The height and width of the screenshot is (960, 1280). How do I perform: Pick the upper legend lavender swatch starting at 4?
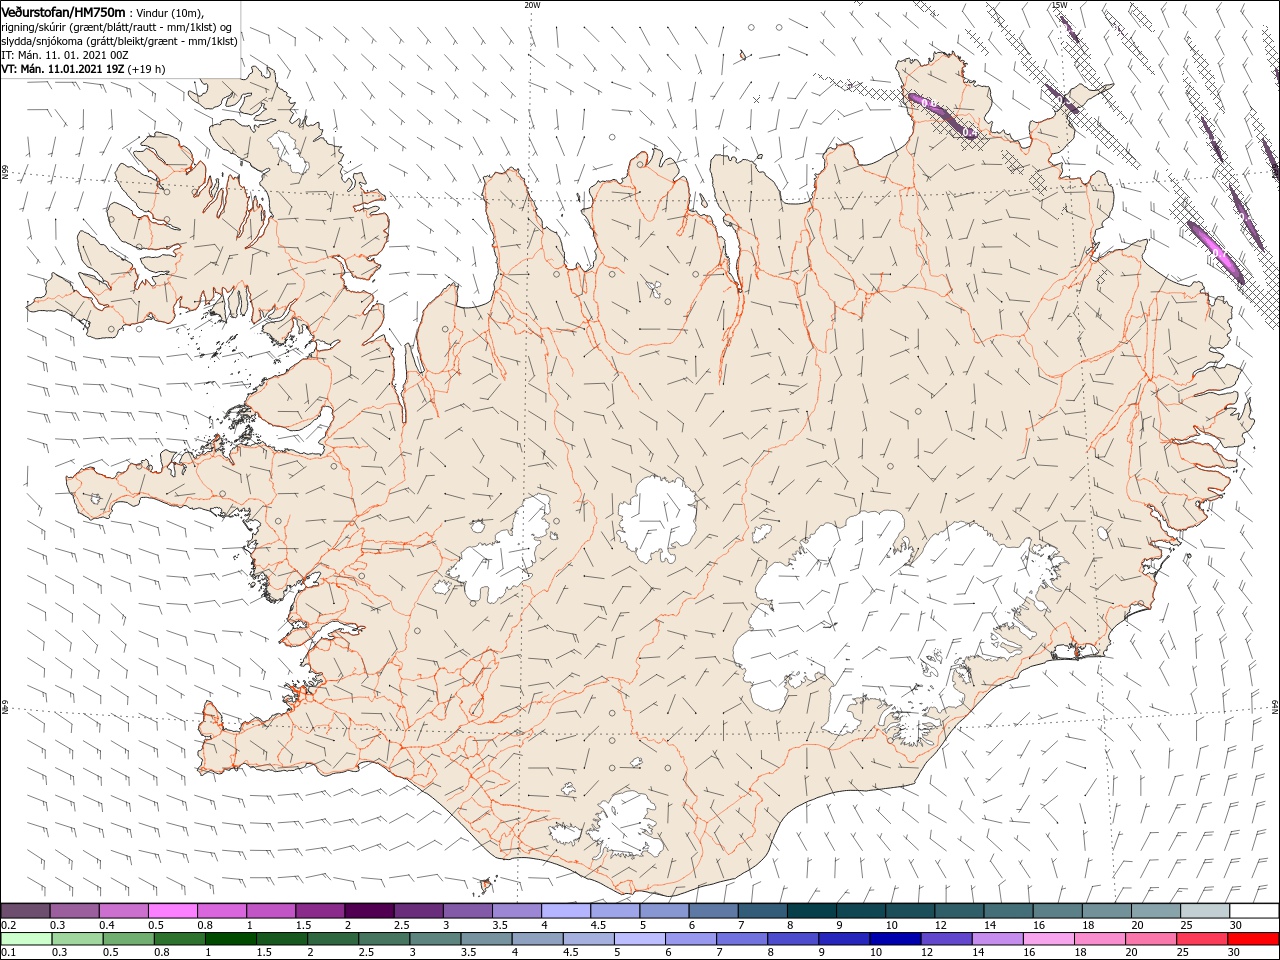[x=566, y=910]
